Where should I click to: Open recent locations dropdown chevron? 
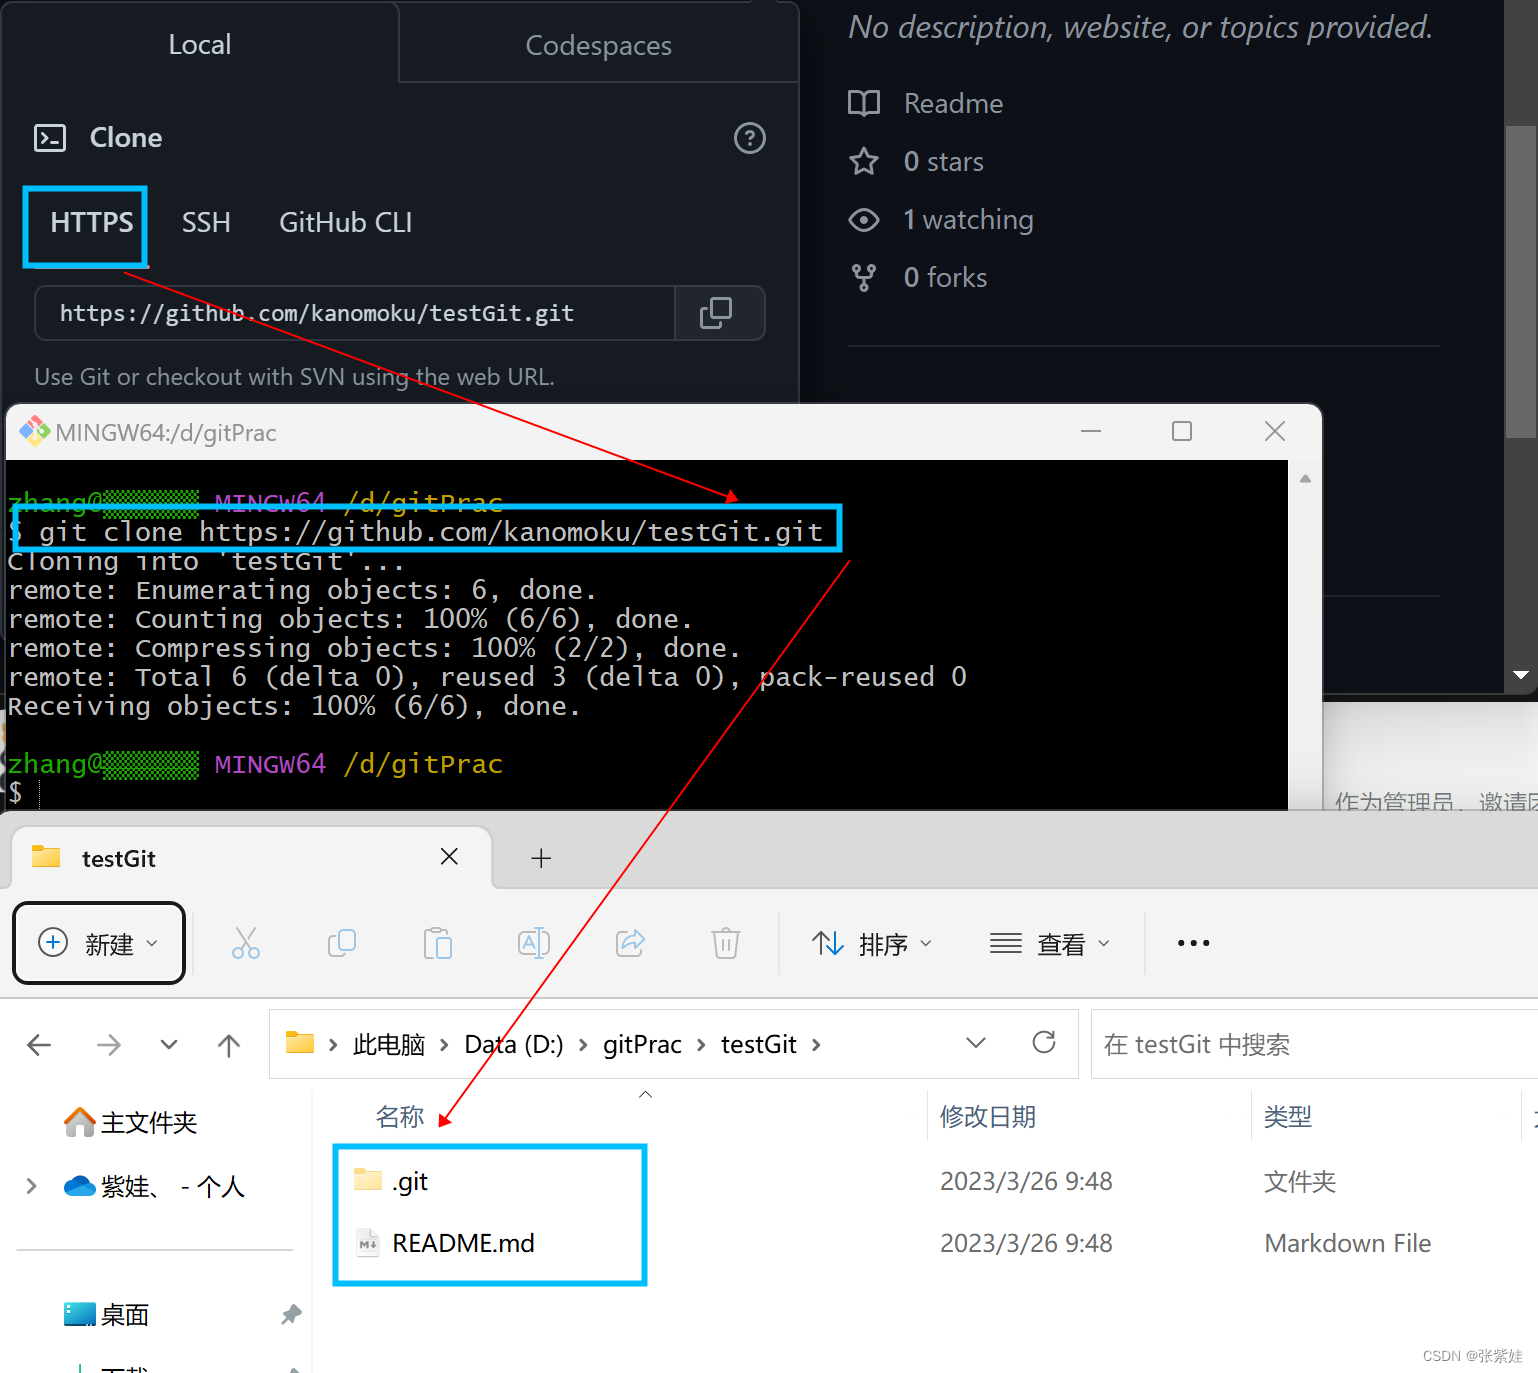click(x=169, y=1045)
